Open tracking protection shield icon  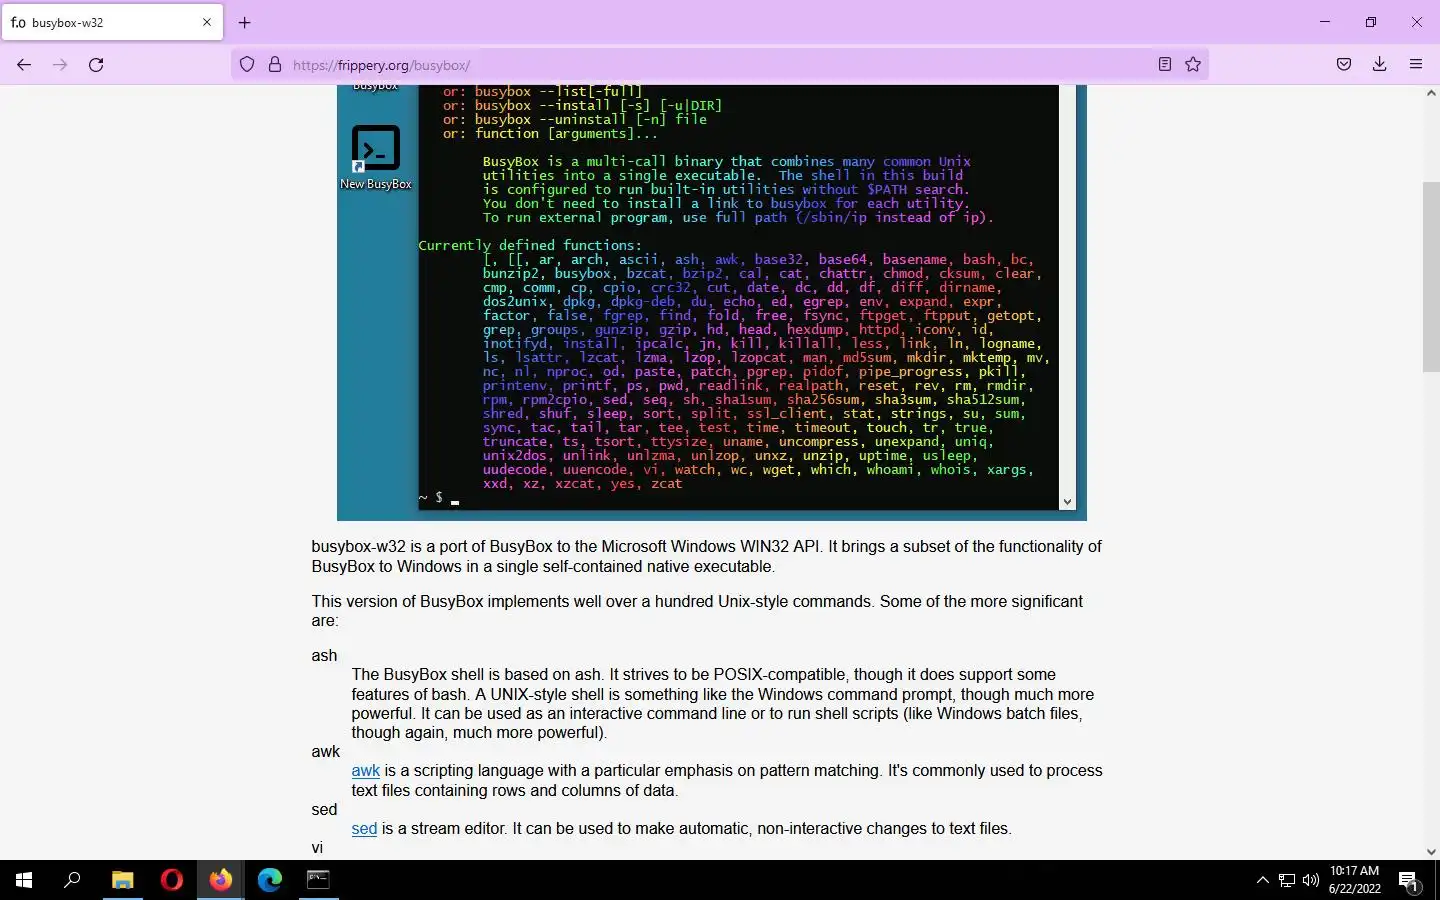pos(247,65)
